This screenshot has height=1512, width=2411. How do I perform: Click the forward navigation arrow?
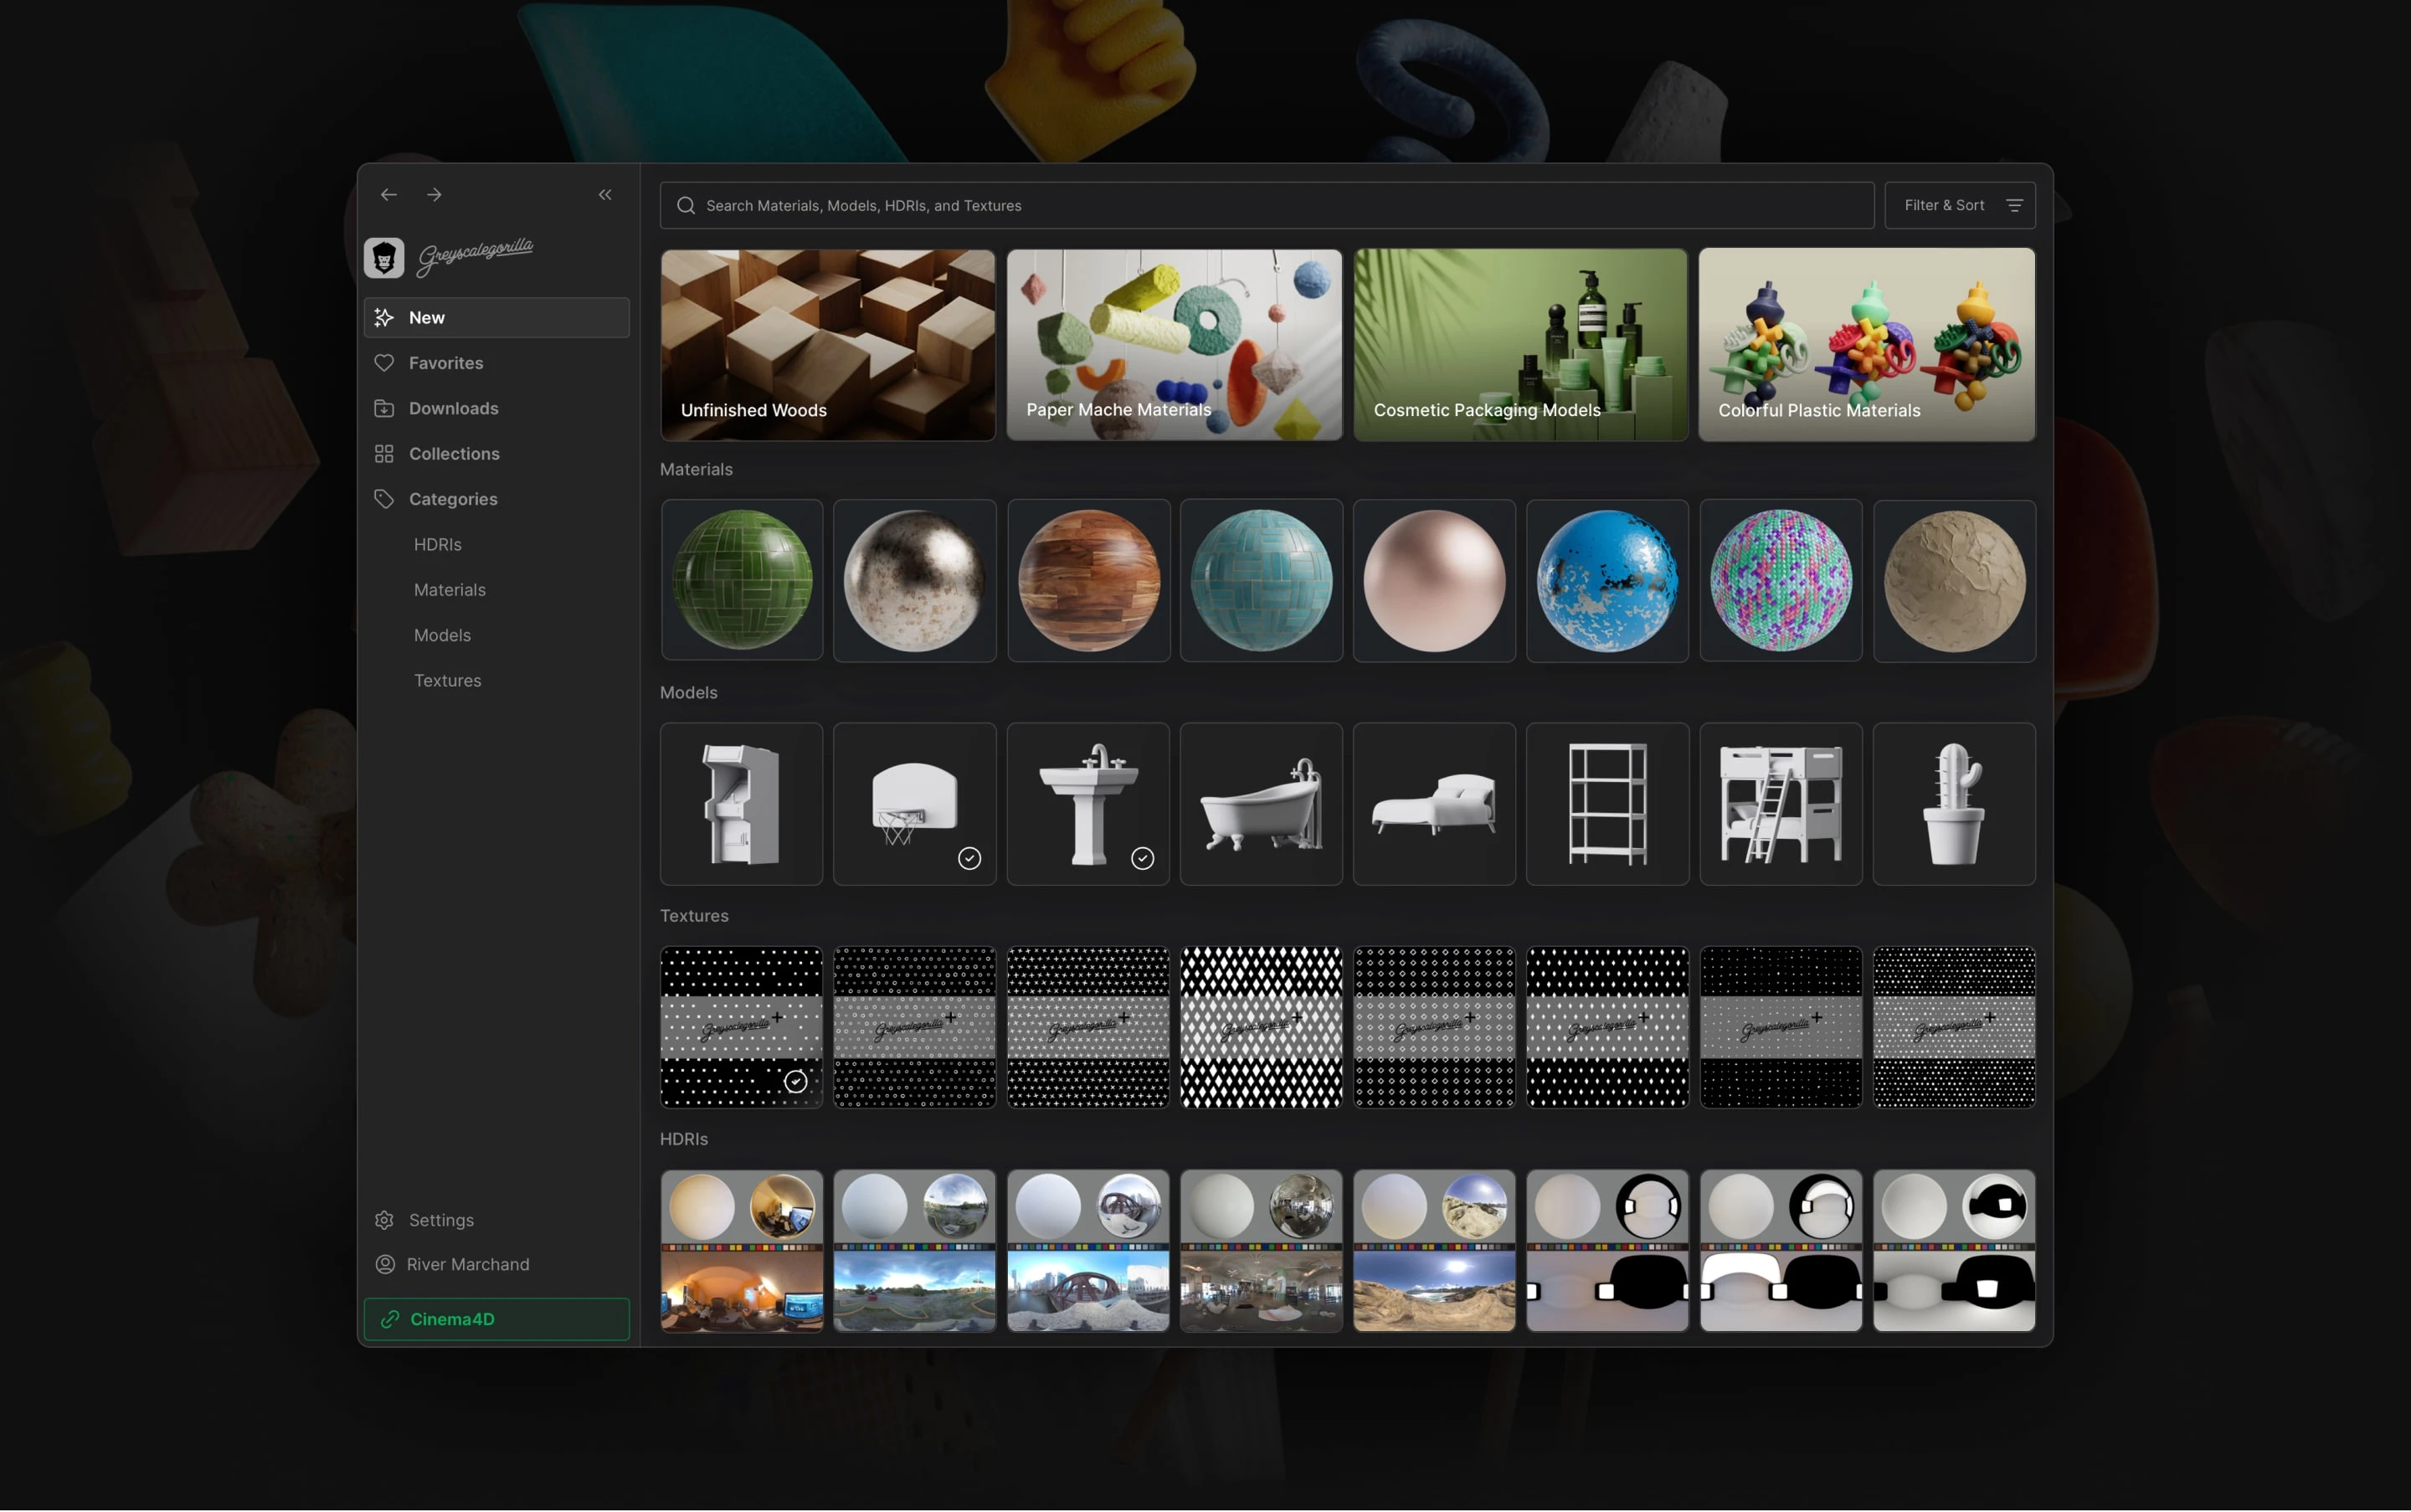coord(434,194)
